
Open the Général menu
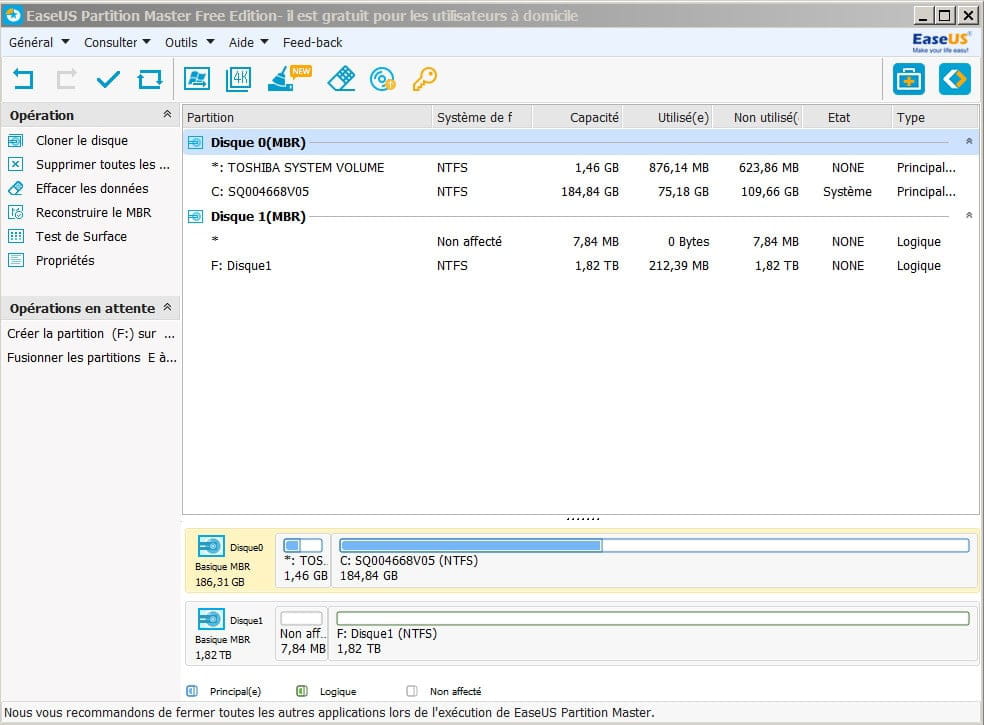pos(38,43)
